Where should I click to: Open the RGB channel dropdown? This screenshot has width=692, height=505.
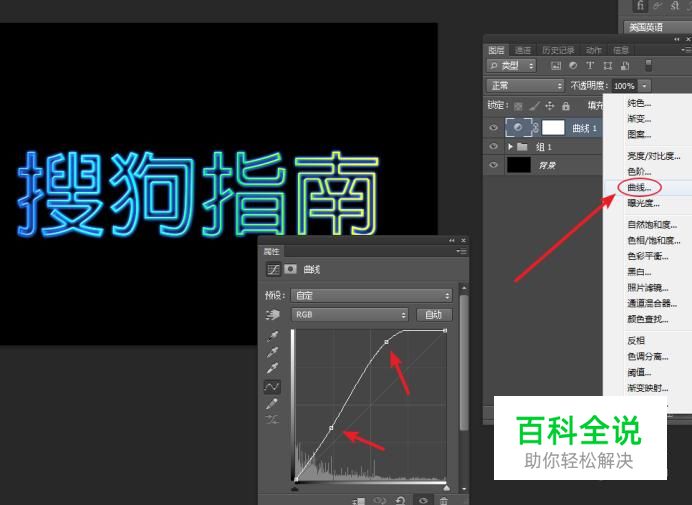click(x=350, y=315)
